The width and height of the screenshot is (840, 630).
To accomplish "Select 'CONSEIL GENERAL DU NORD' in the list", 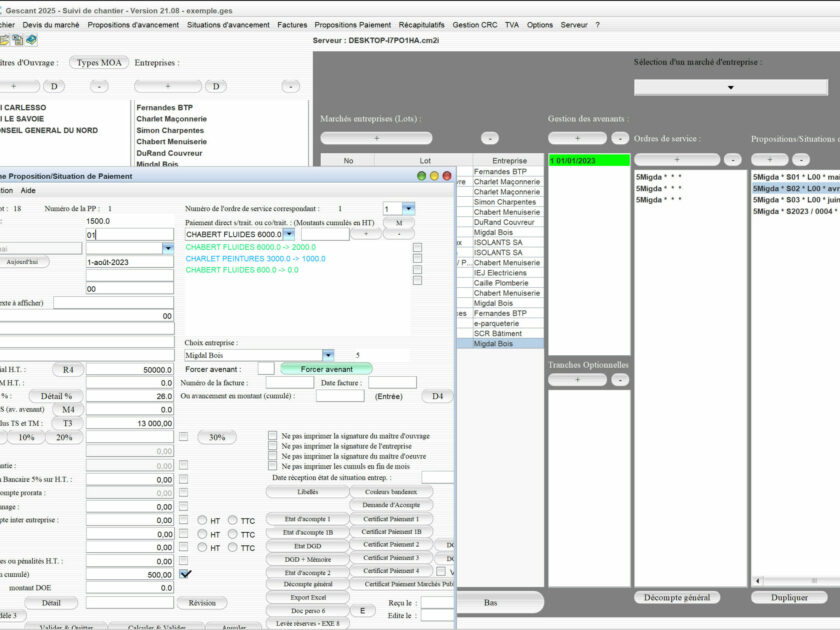I will [x=49, y=130].
